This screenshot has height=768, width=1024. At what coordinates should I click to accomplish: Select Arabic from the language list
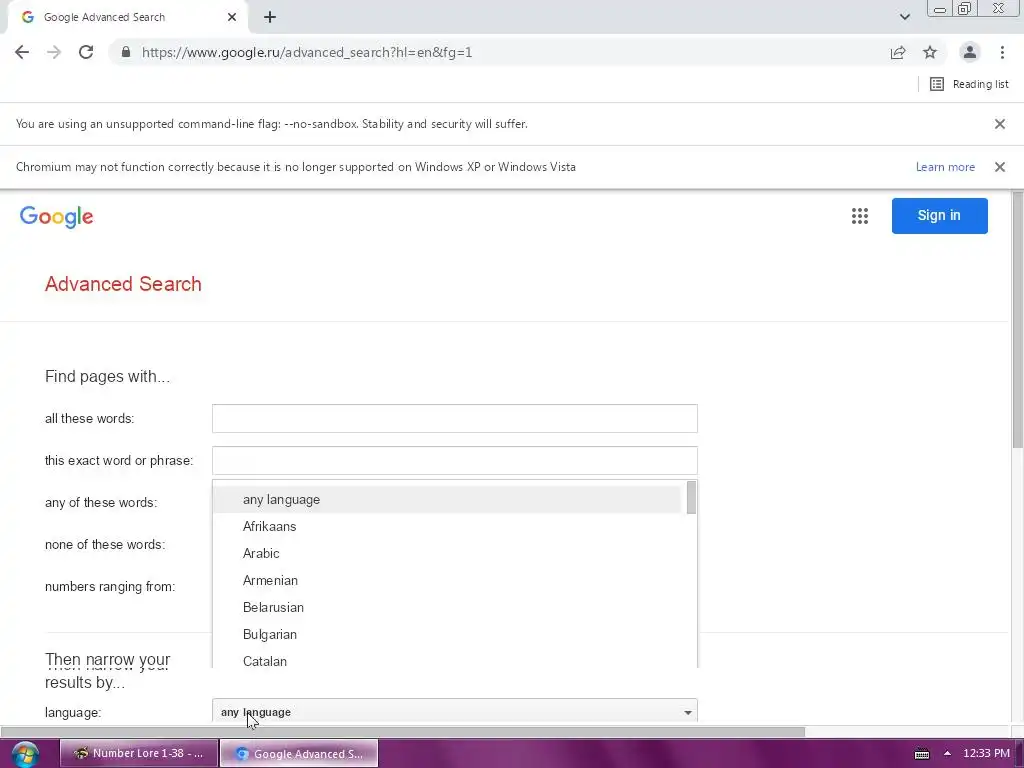[x=447, y=553]
